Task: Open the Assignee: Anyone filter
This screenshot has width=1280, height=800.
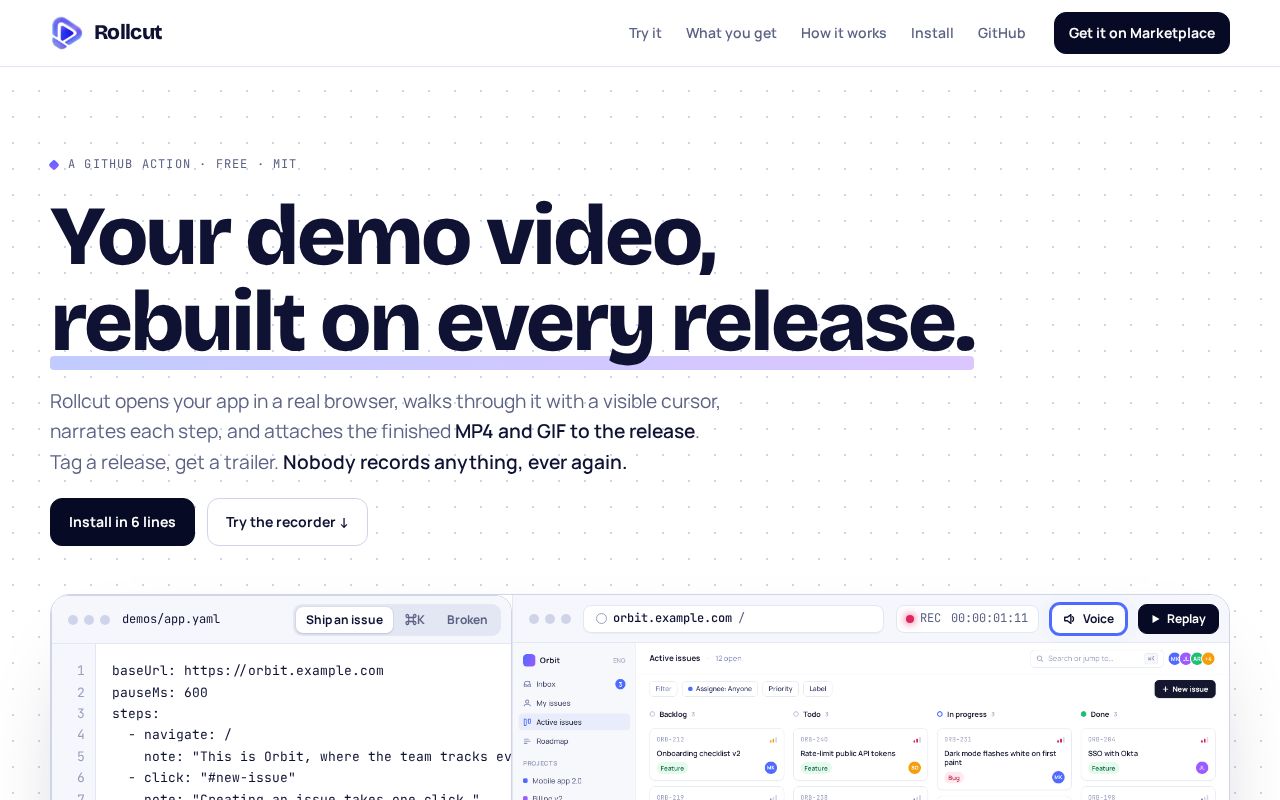Action: coord(720,689)
